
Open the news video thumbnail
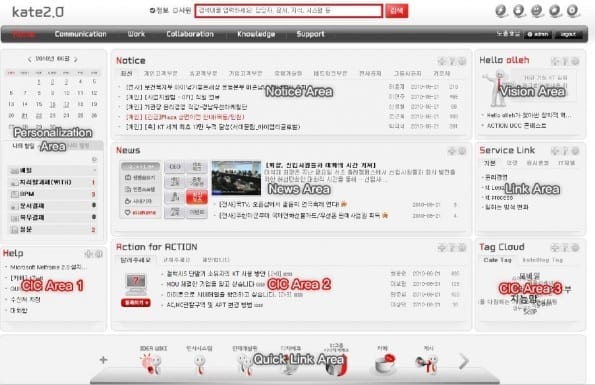tap(236, 178)
